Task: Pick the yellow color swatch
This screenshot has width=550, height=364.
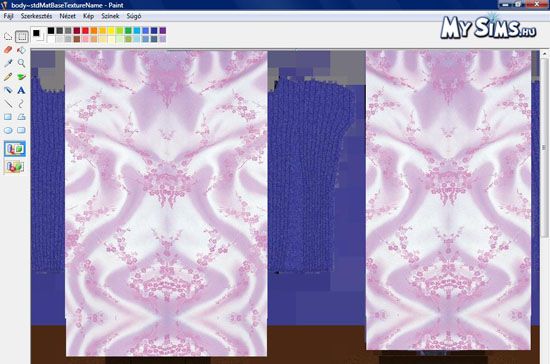Action: point(111,31)
